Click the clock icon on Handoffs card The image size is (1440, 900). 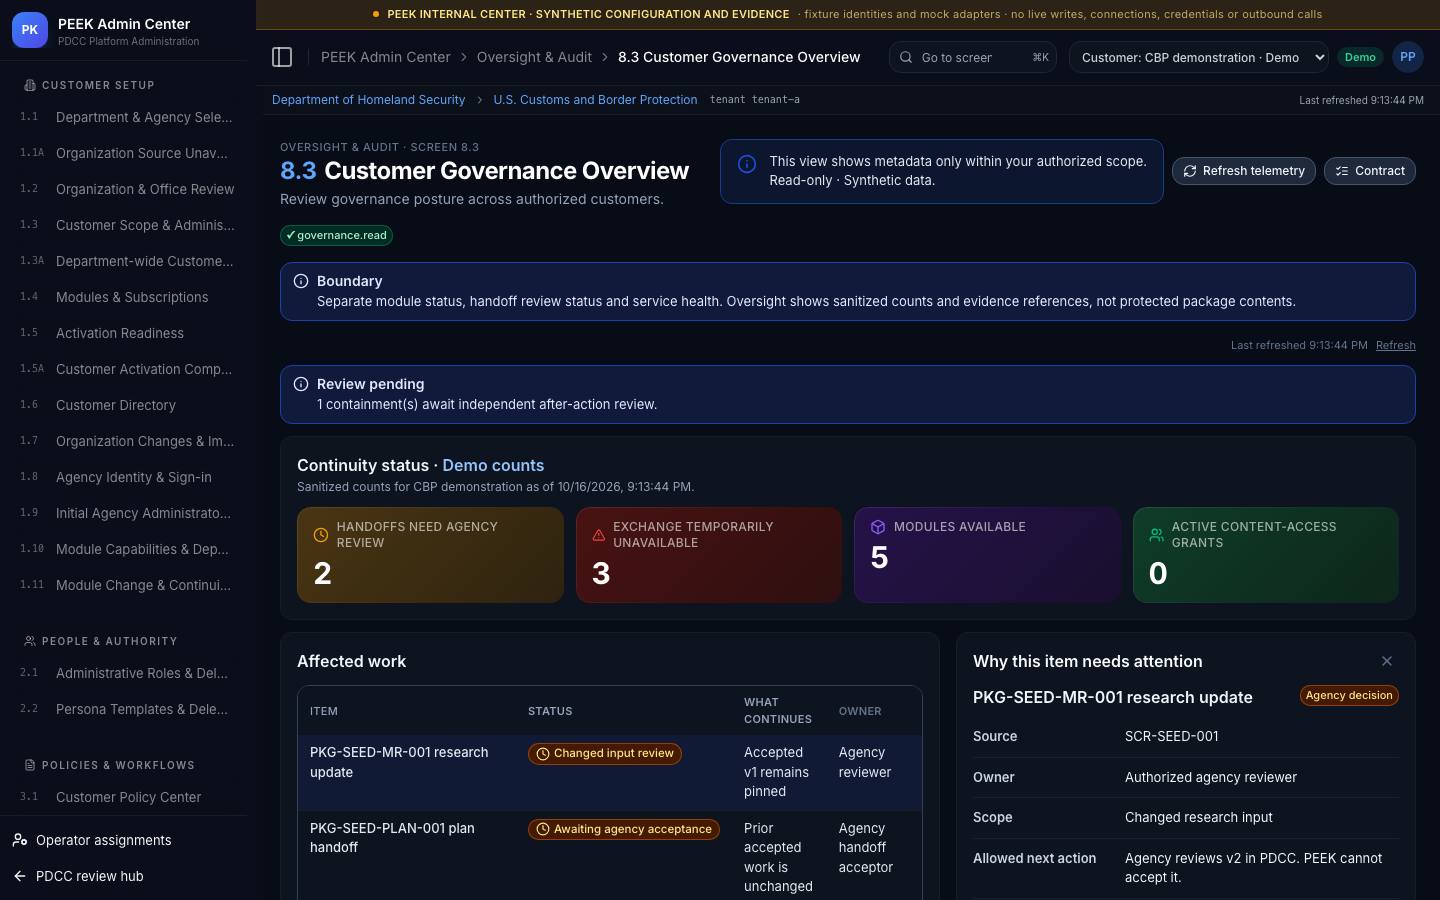pyautogui.click(x=321, y=535)
